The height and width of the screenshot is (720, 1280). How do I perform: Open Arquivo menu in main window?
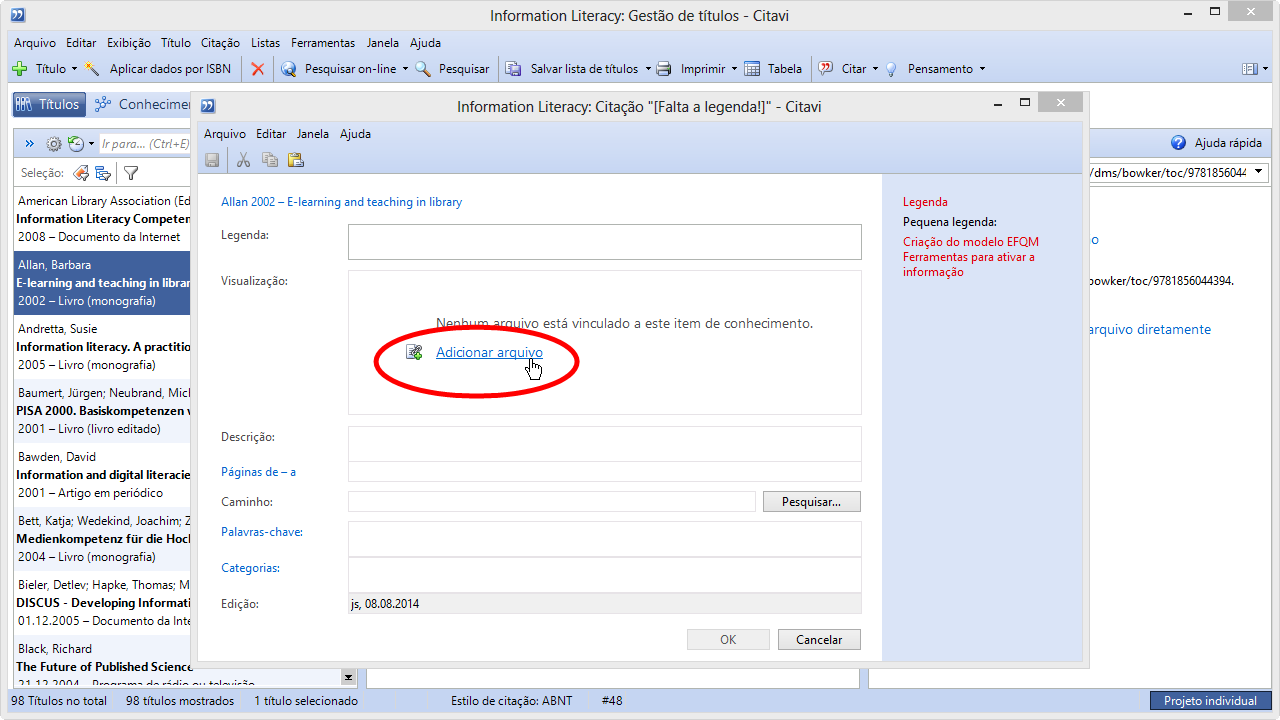(x=35, y=43)
